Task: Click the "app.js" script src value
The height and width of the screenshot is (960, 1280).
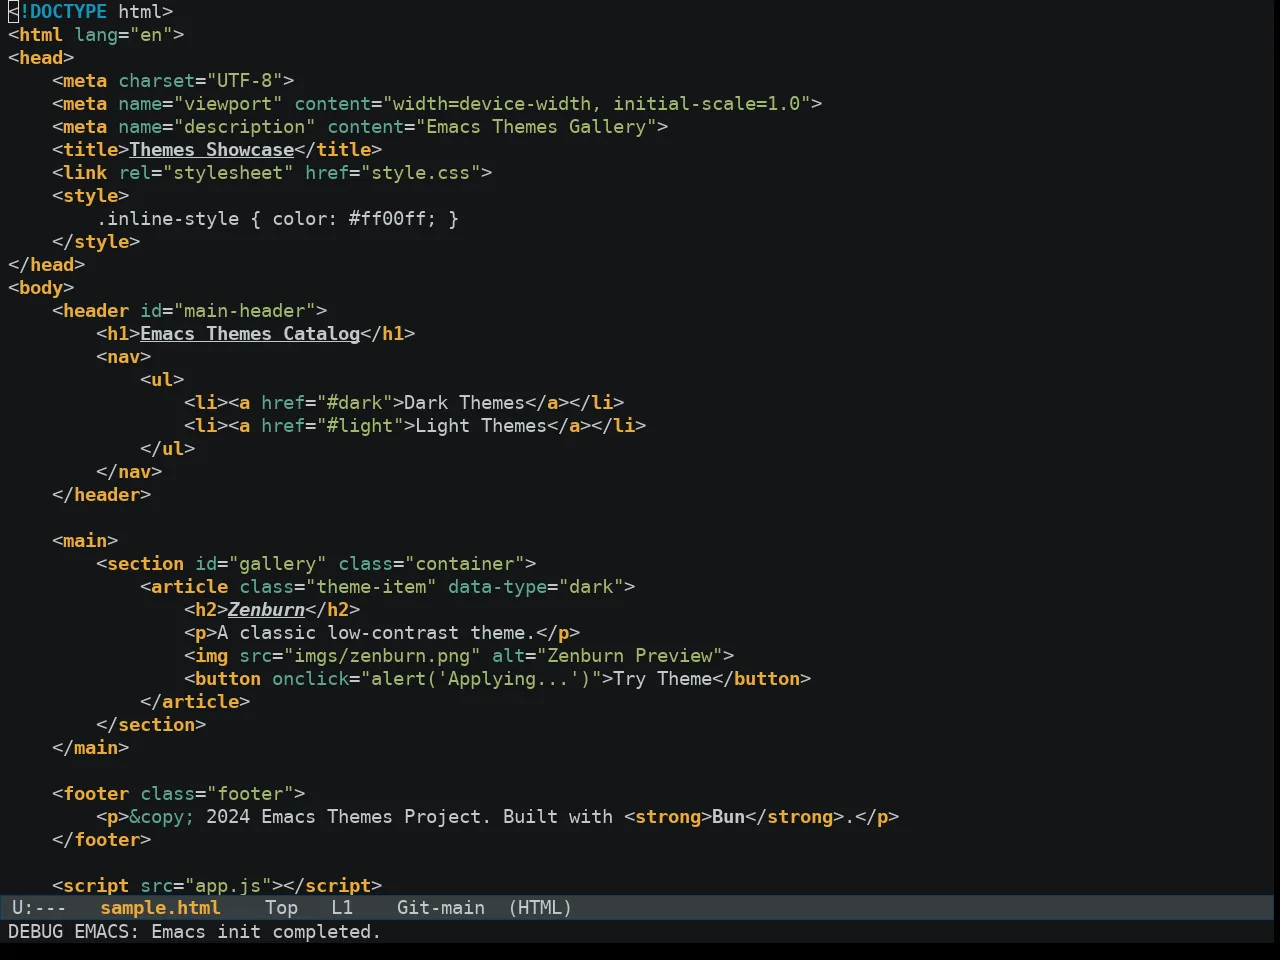Action: pos(228,886)
